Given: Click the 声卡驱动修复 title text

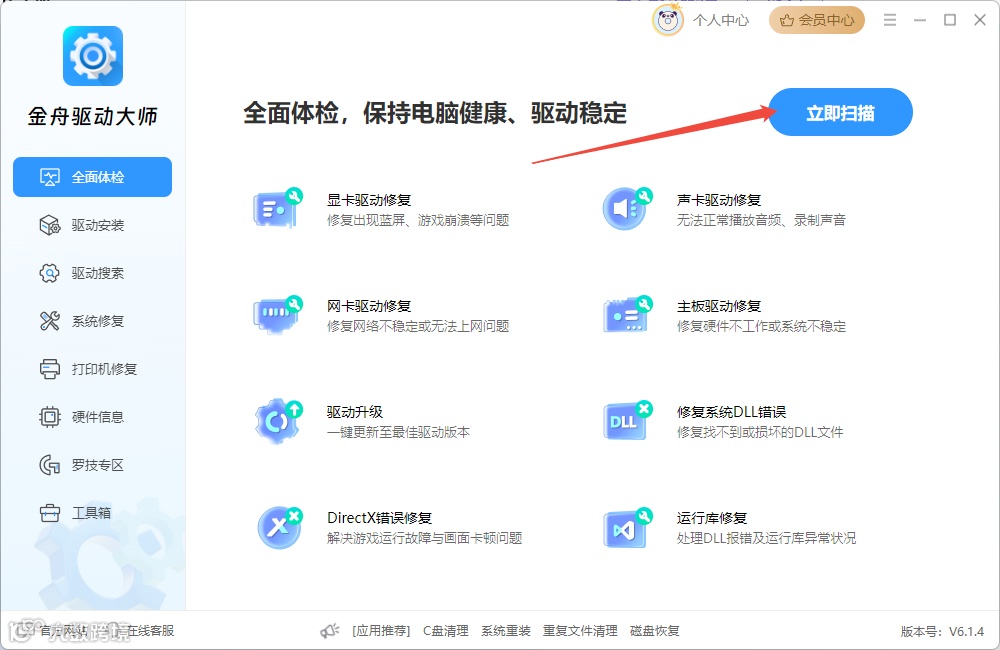Looking at the screenshot, I should (x=719, y=200).
